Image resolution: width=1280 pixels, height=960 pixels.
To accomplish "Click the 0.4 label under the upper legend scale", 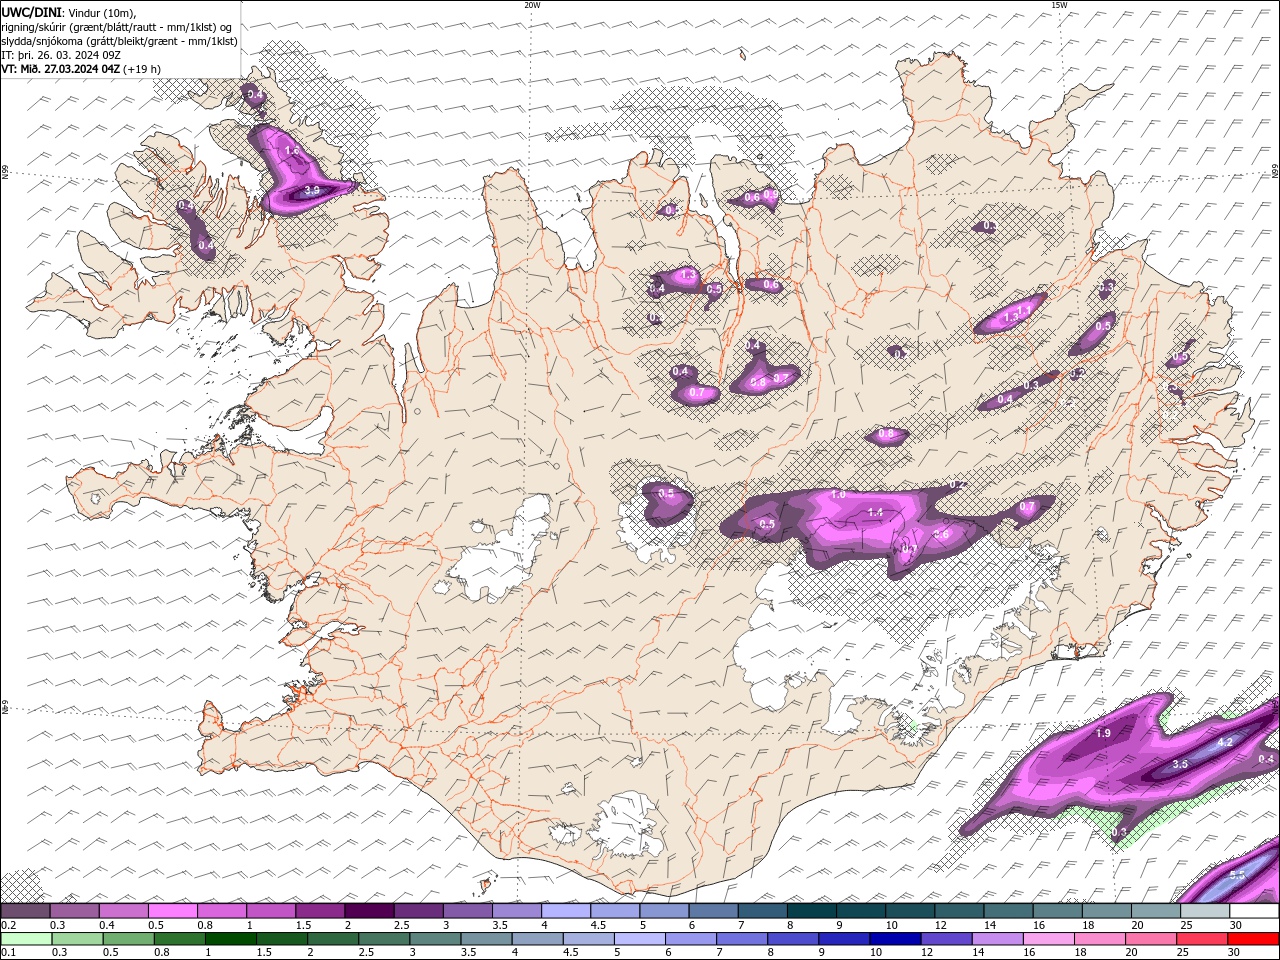I will (x=107, y=925).
